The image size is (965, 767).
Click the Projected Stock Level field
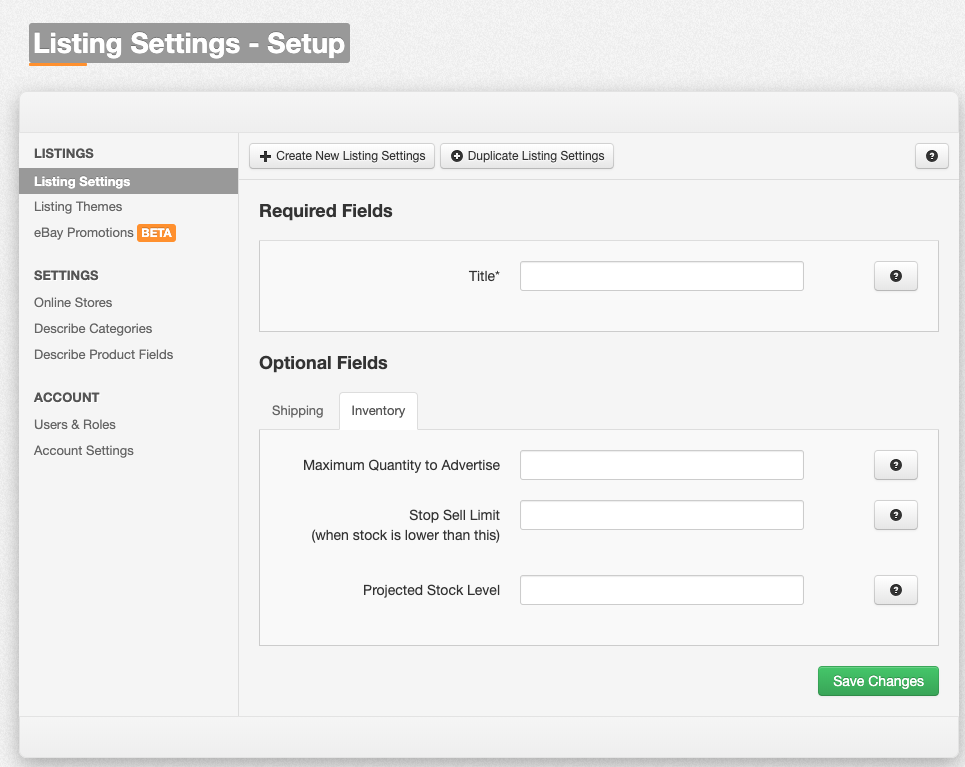pos(662,590)
